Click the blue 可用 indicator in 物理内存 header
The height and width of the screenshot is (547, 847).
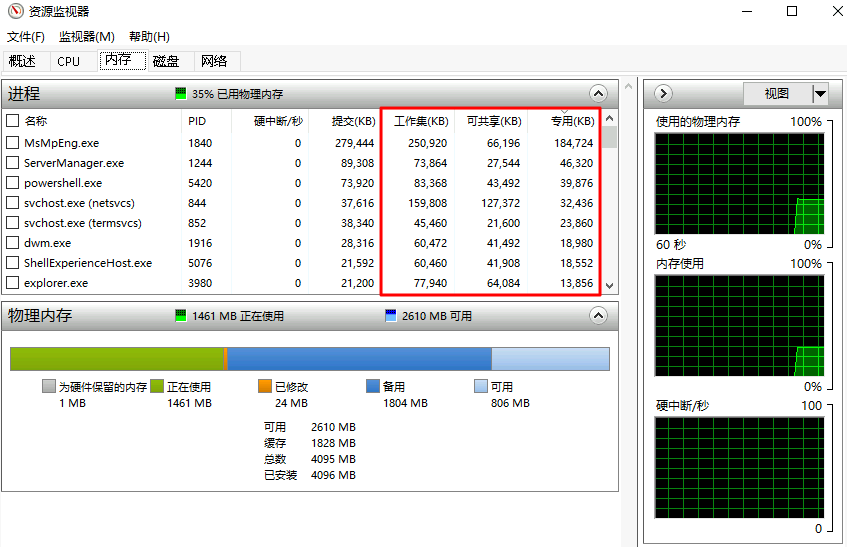391,315
